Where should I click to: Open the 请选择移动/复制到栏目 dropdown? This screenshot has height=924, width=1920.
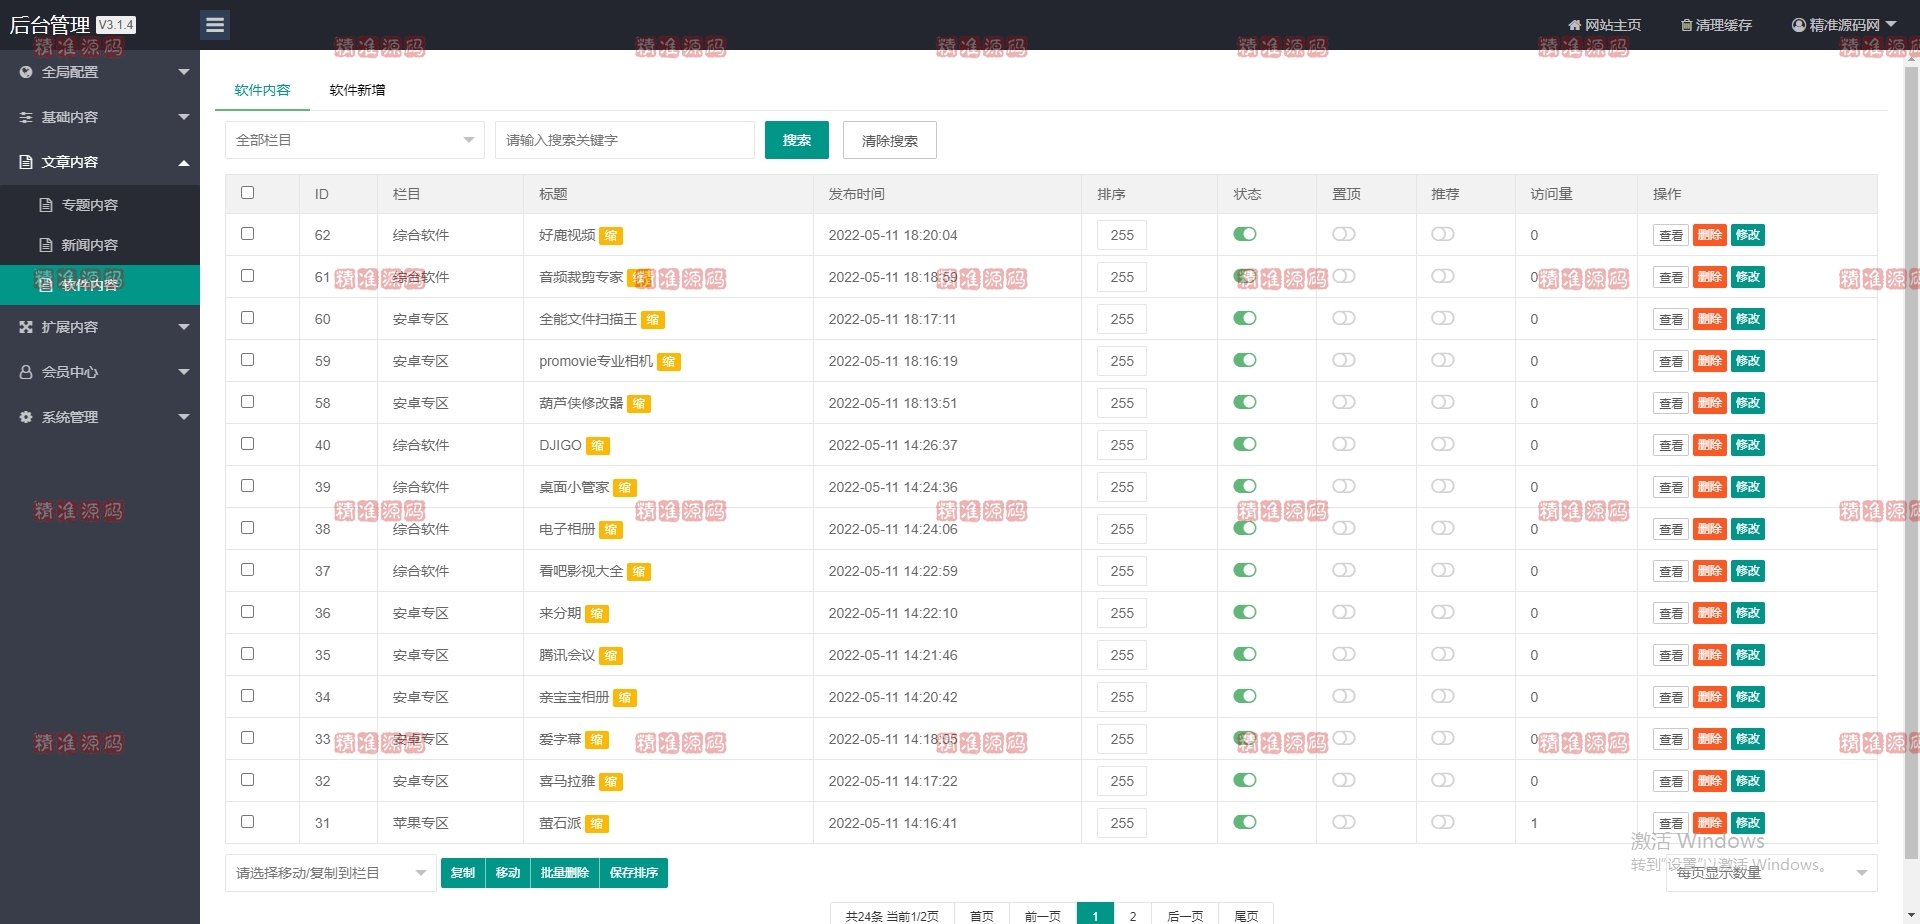click(331, 873)
